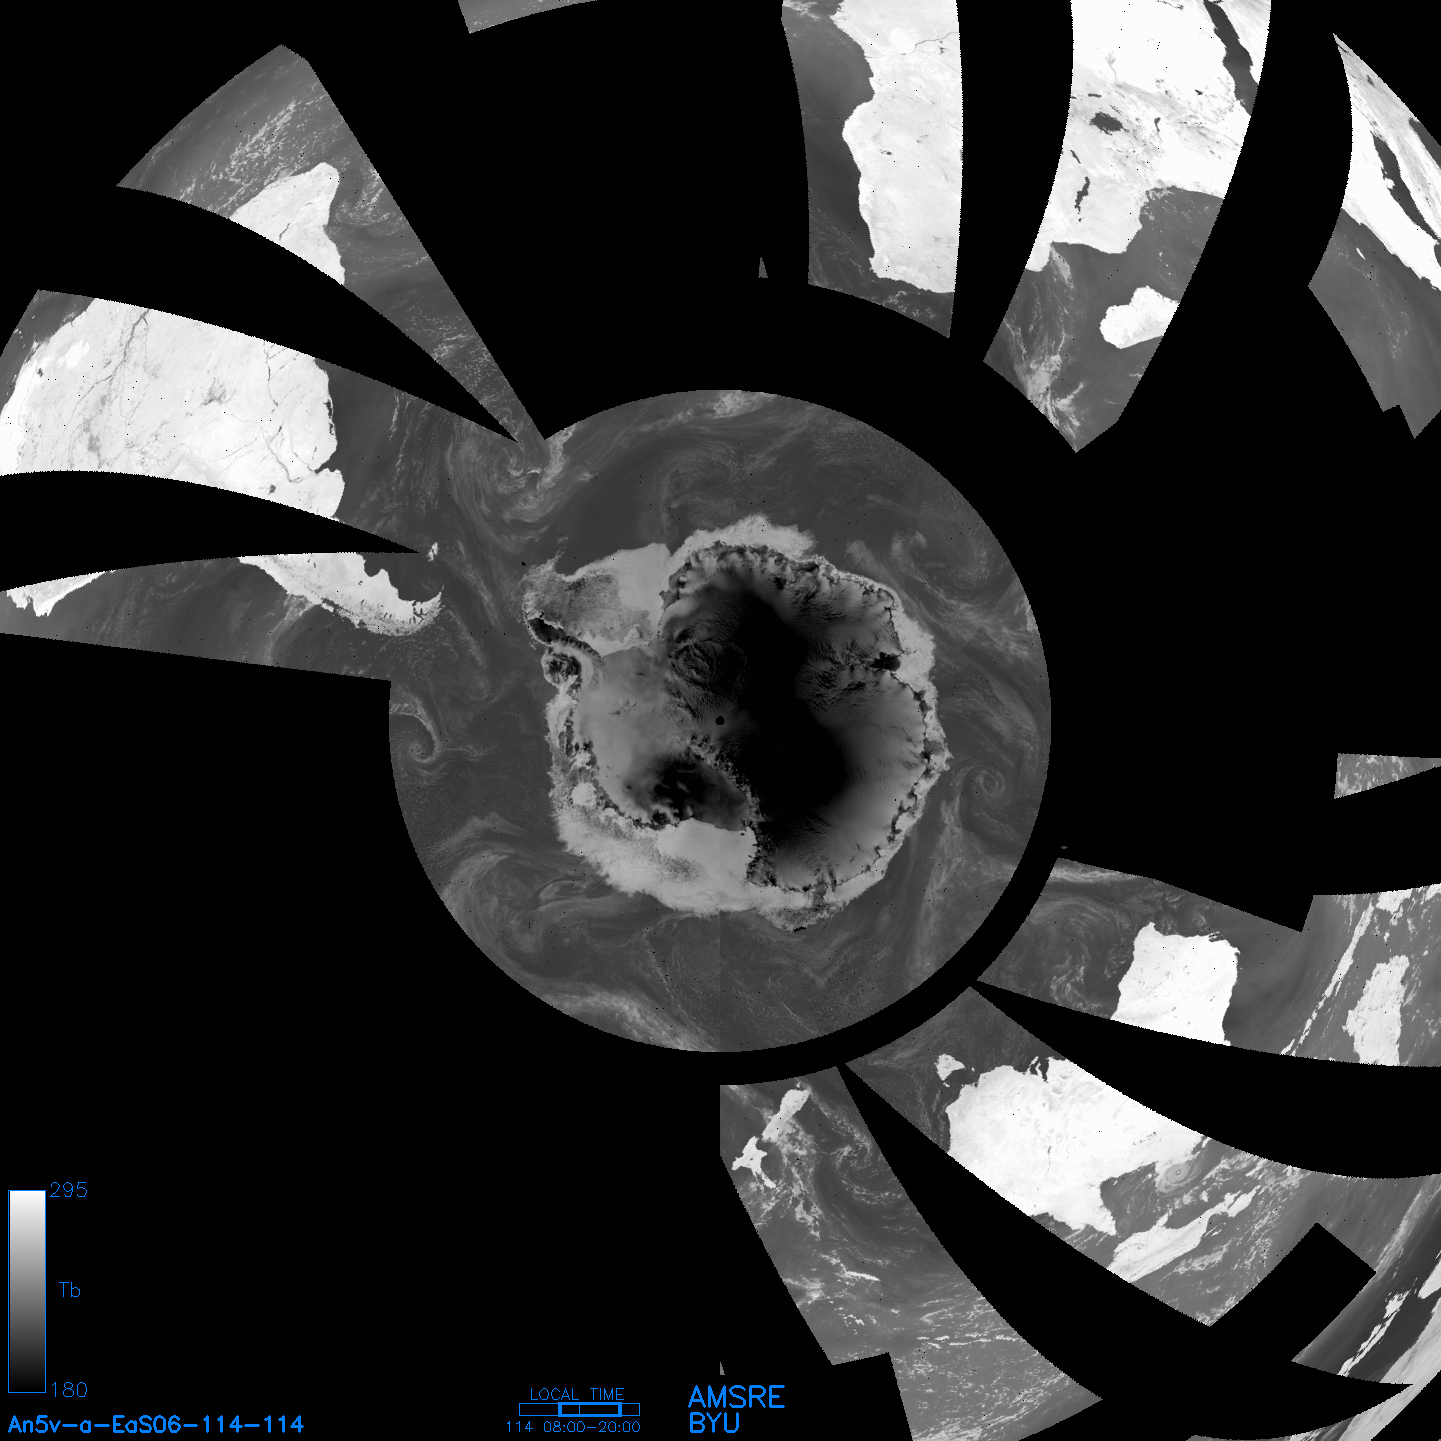Click the LOCAL TIME heading
Image resolution: width=1441 pixels, height=1441 pixels.
click(577, 1394)
